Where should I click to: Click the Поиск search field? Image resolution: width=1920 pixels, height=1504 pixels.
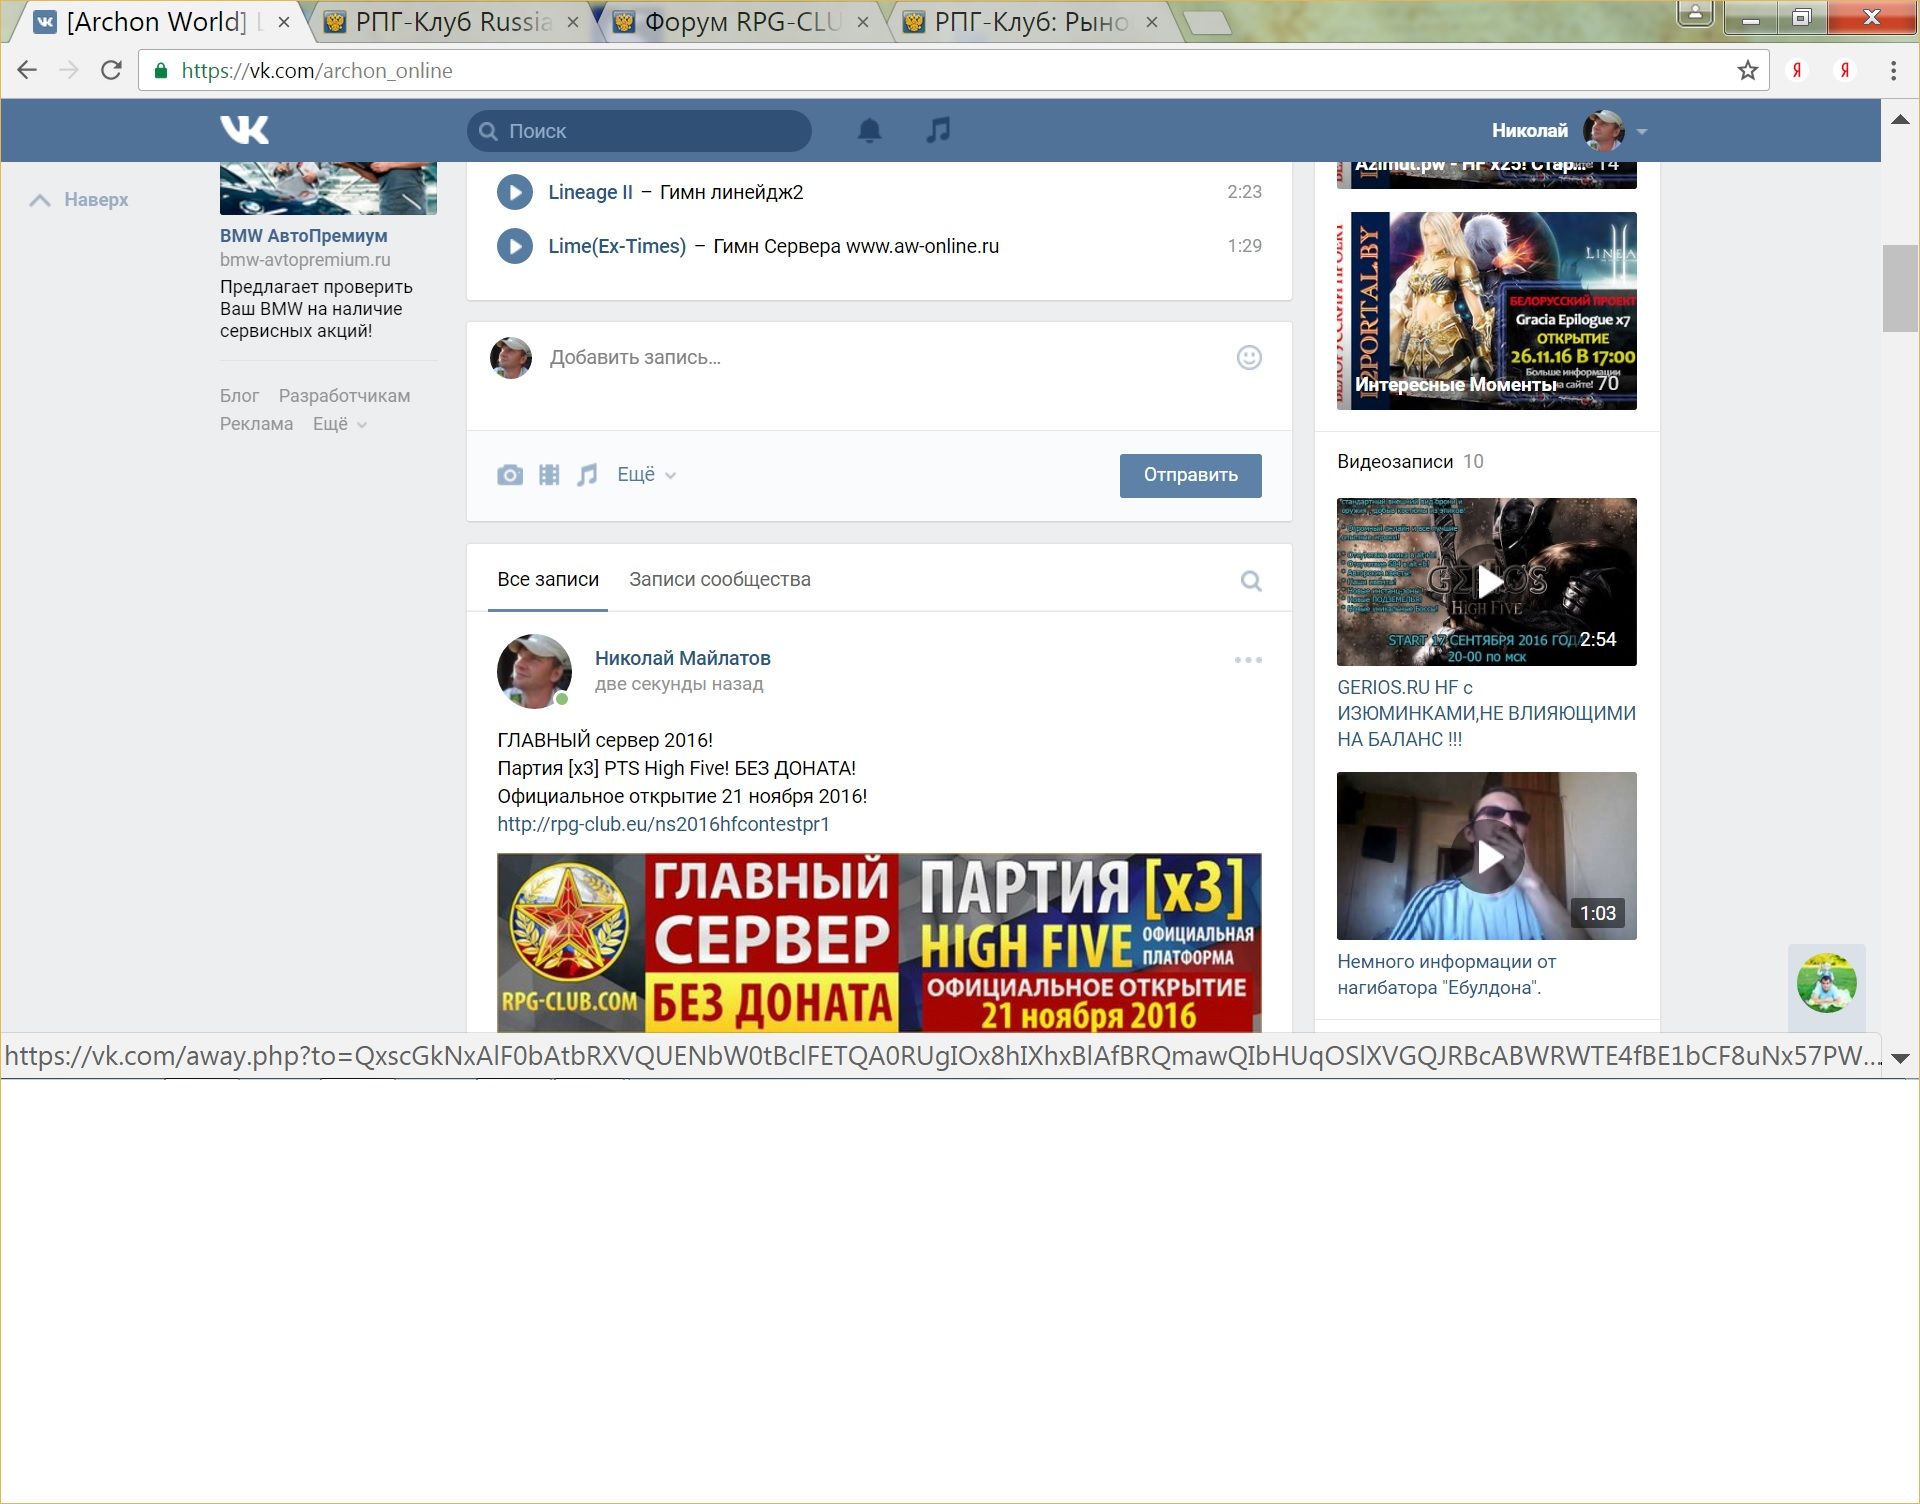640,131
